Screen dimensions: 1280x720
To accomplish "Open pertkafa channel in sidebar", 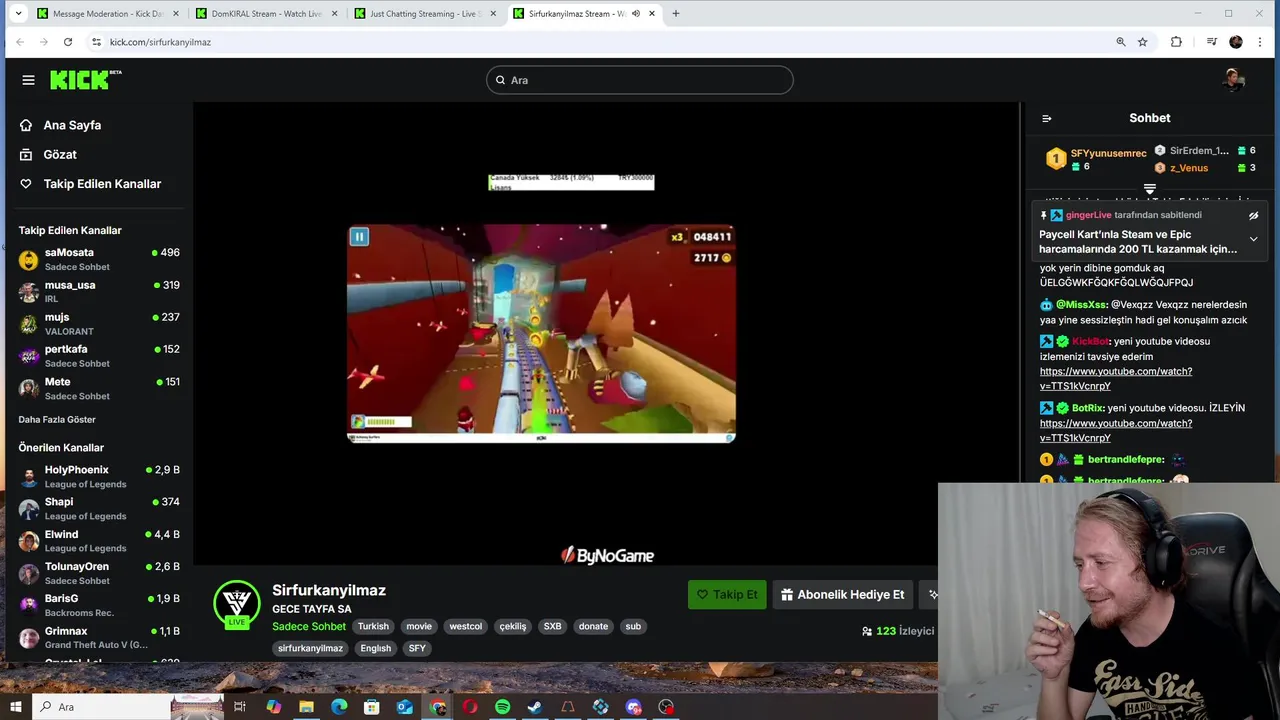I will tap(98, 355).
